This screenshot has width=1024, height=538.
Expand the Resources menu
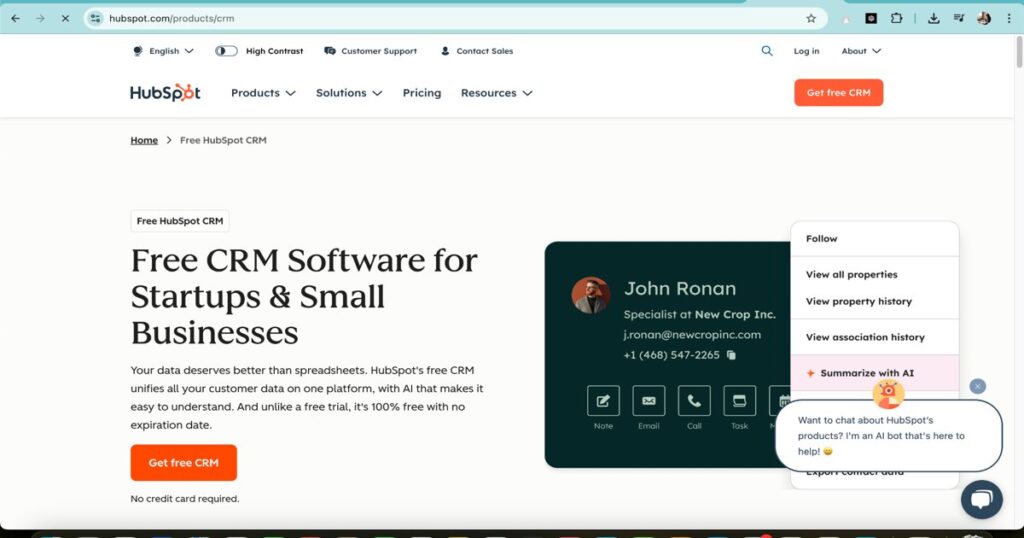[x=496, y=93]
